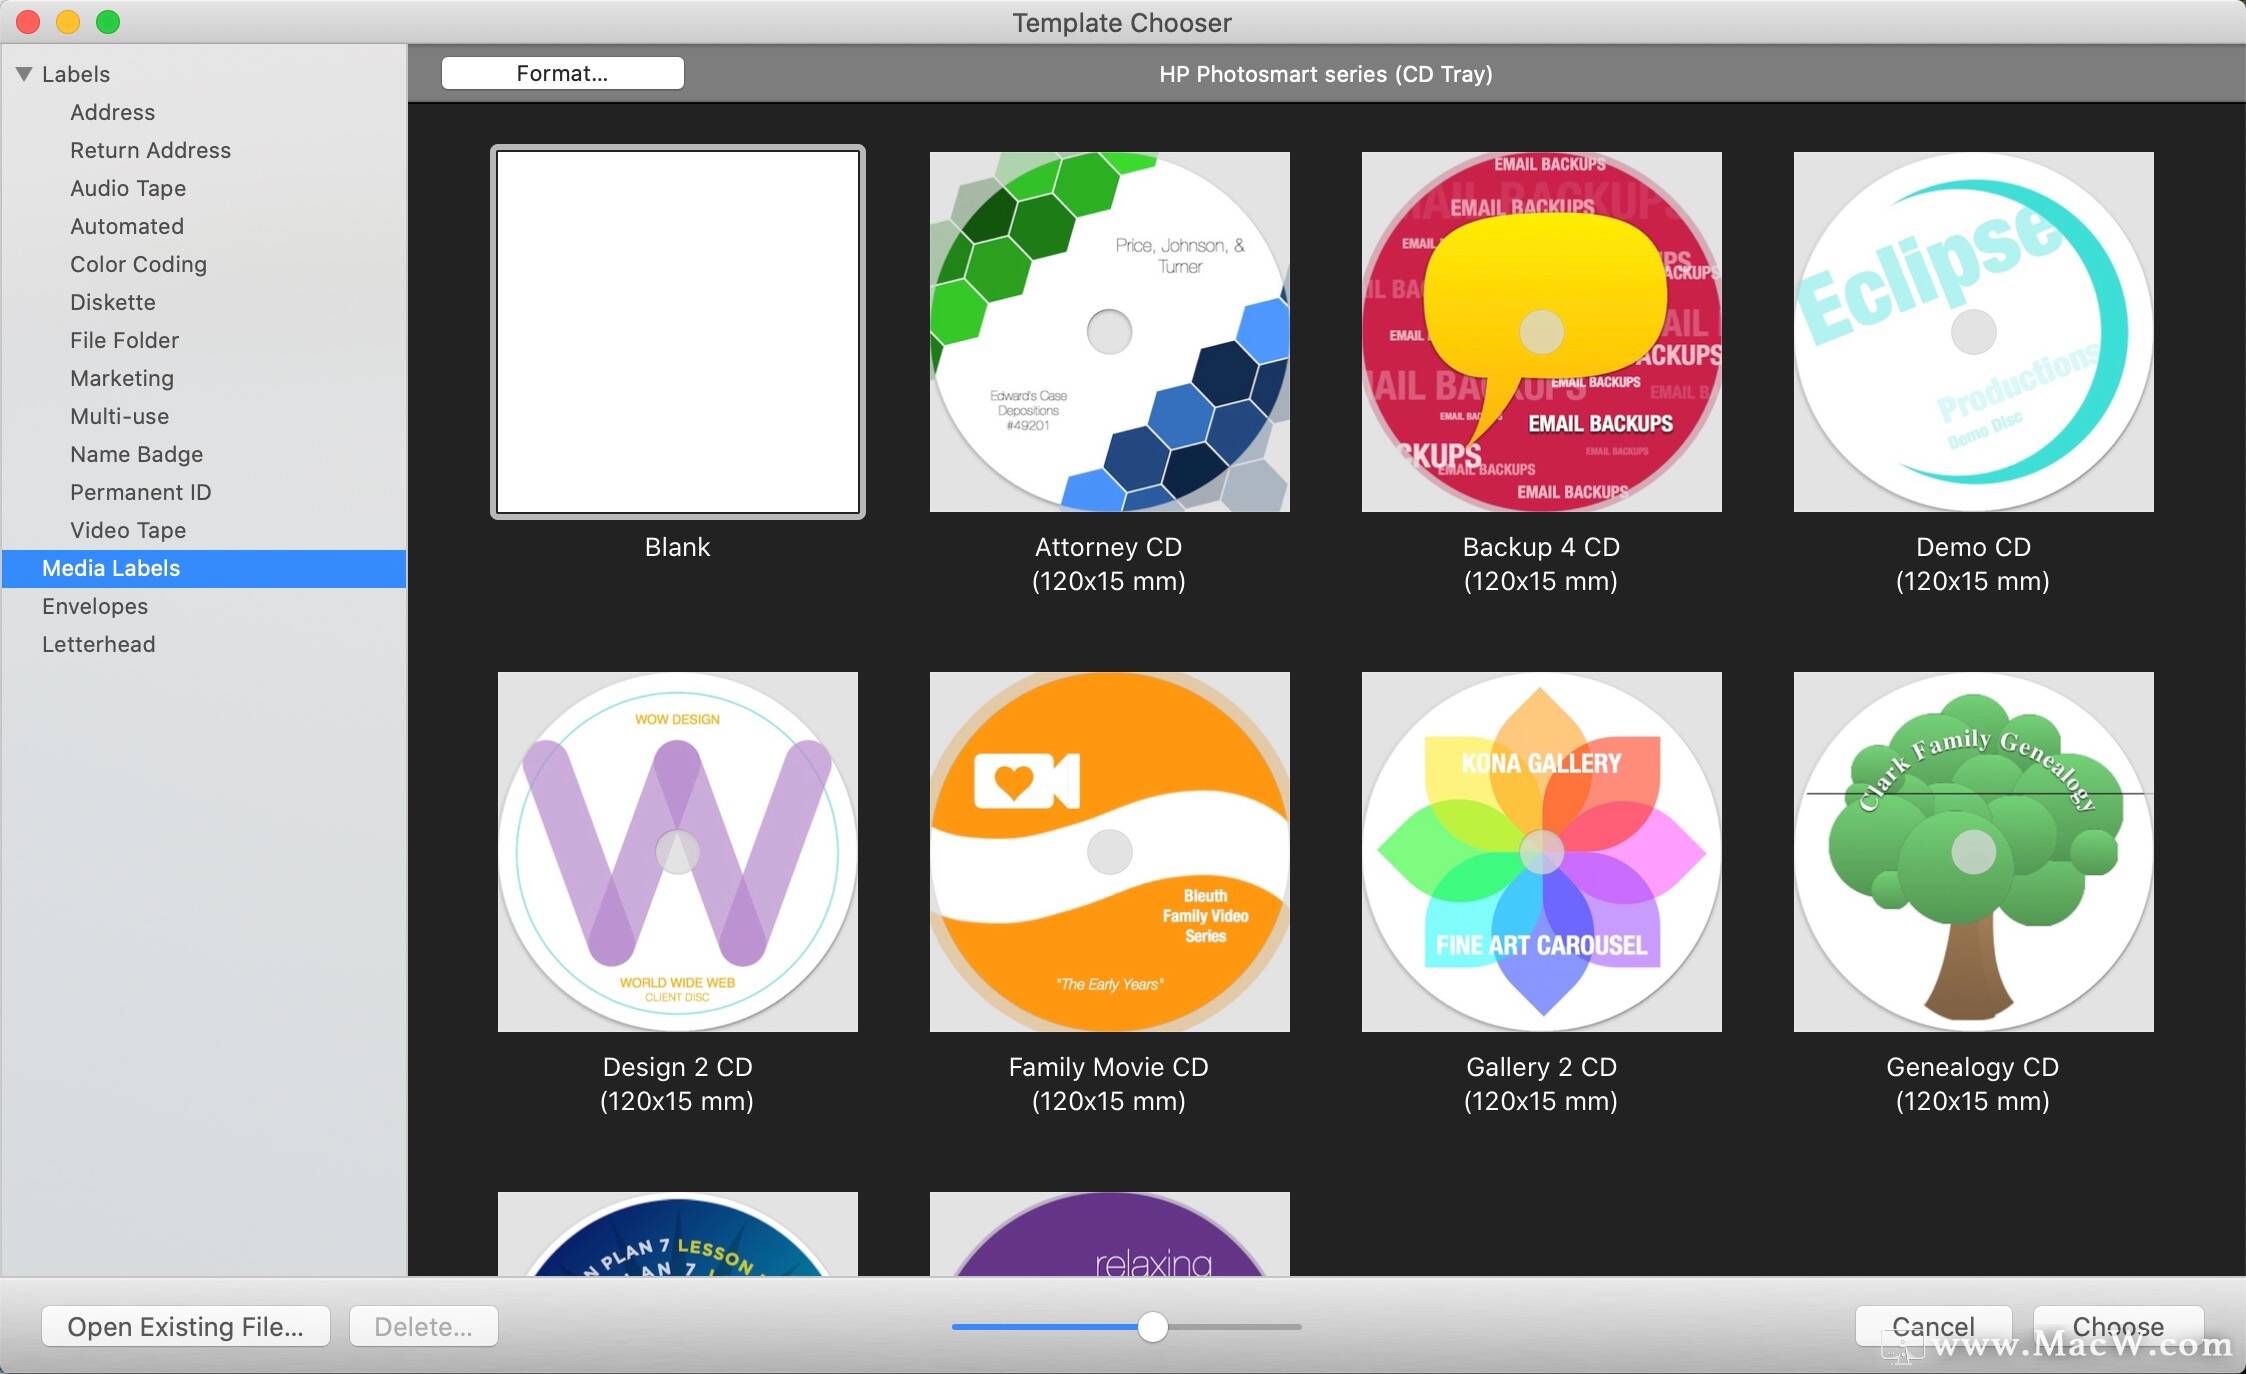2246x1374 pixels.
Task: Click the Gallery 2 CD caption text
Action: 1541,1084
